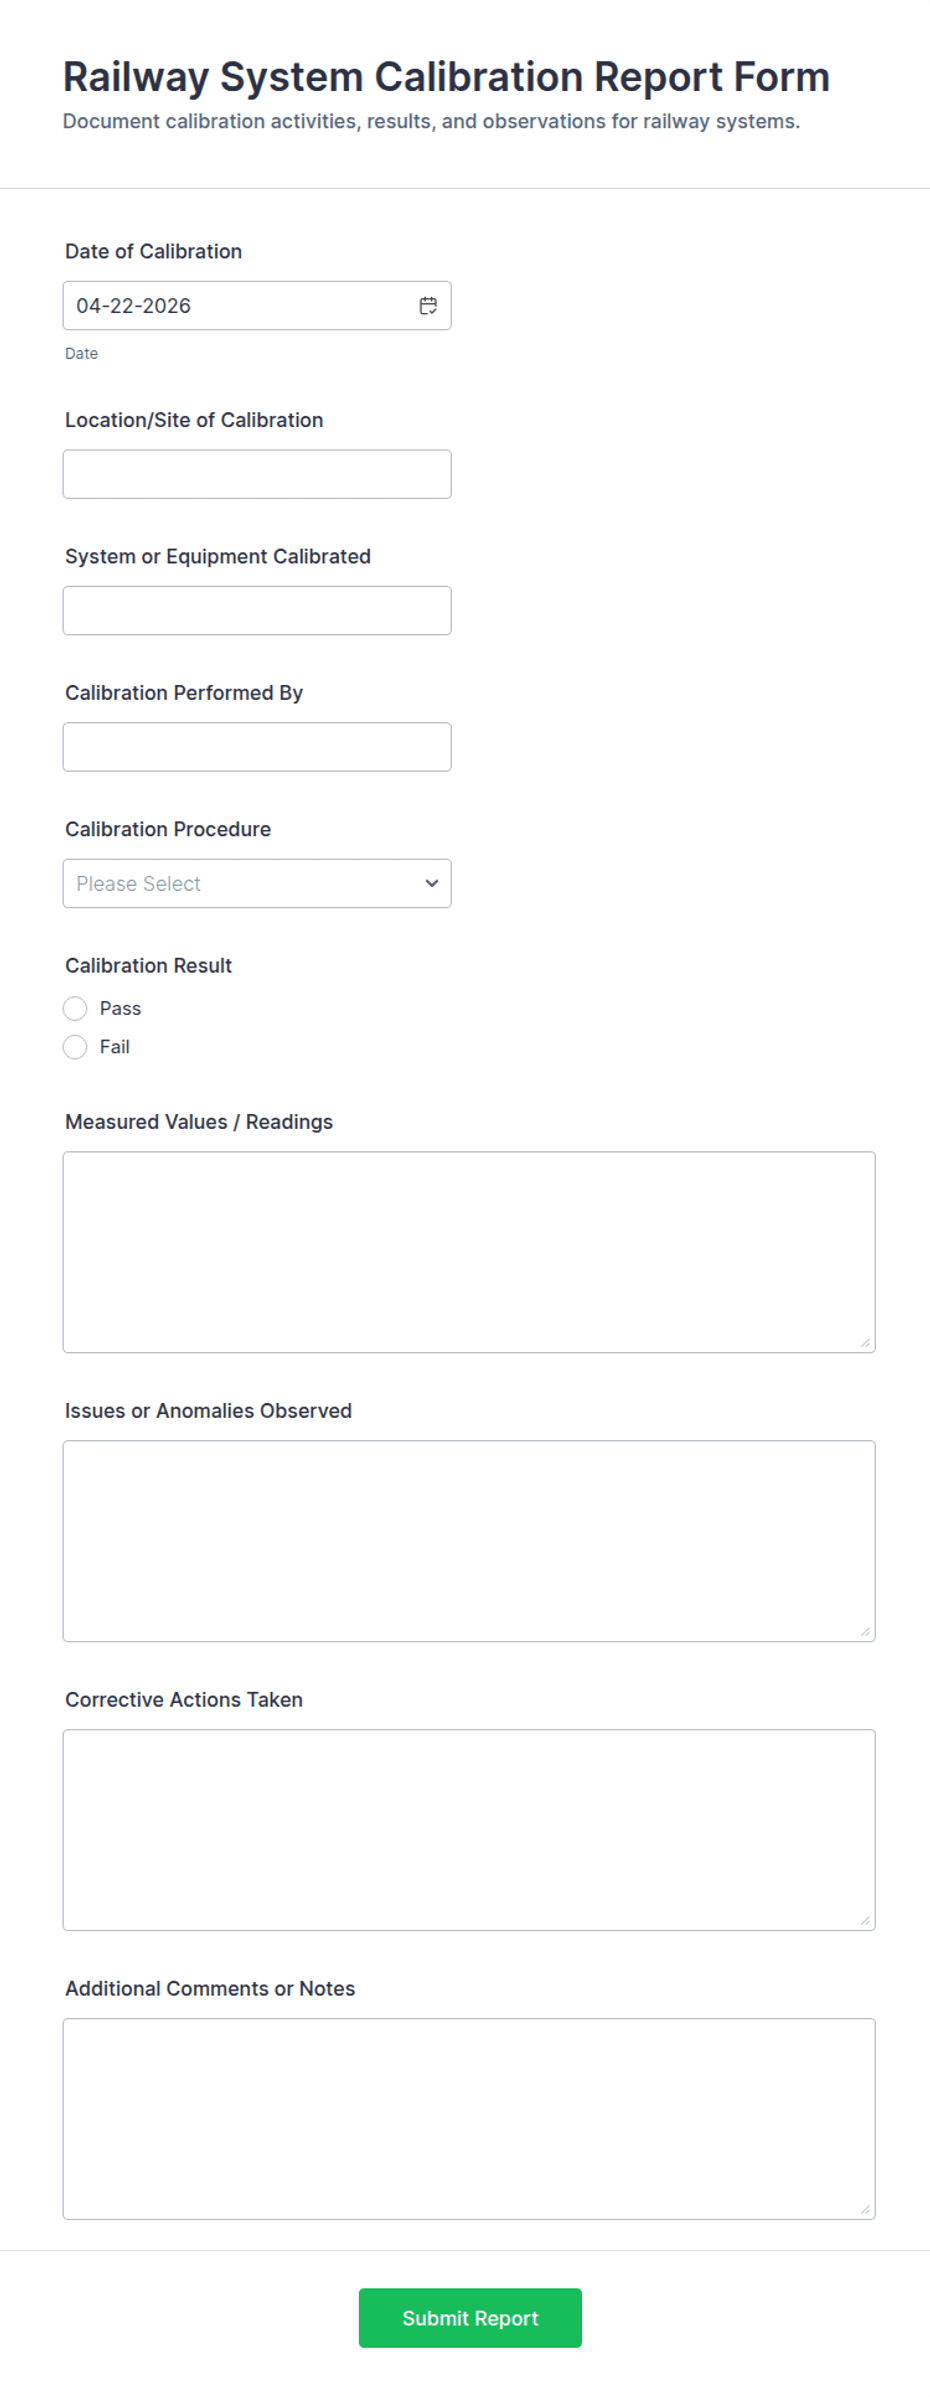Image resolution: width=930 pixels, height=2397 pixels.
Task: Focus the Issues or Anomalies Observed textarea
Action: (468, 1540)
